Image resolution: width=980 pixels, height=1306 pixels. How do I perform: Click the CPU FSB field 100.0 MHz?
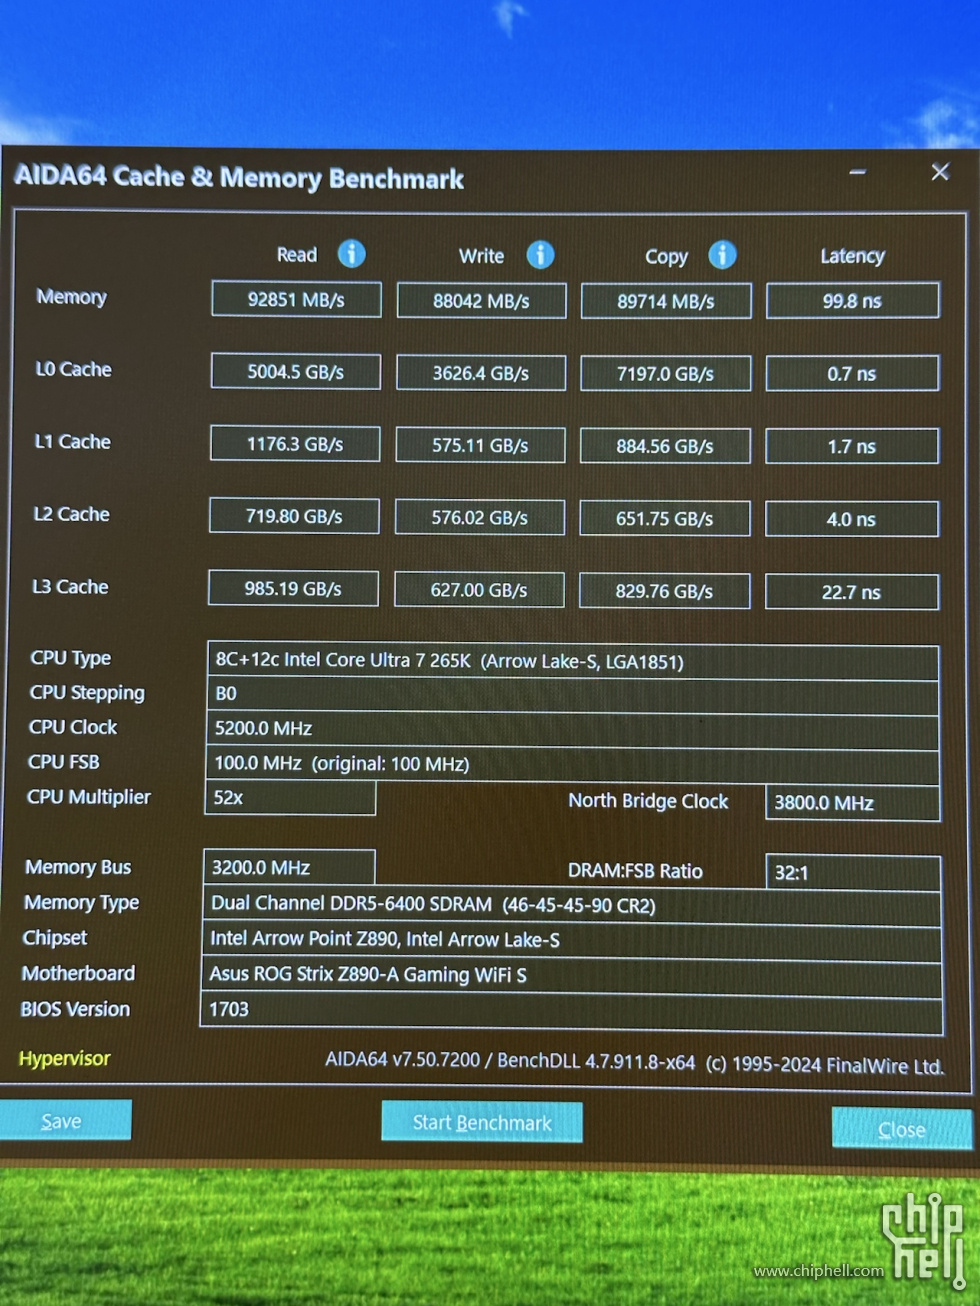point(573,764)
